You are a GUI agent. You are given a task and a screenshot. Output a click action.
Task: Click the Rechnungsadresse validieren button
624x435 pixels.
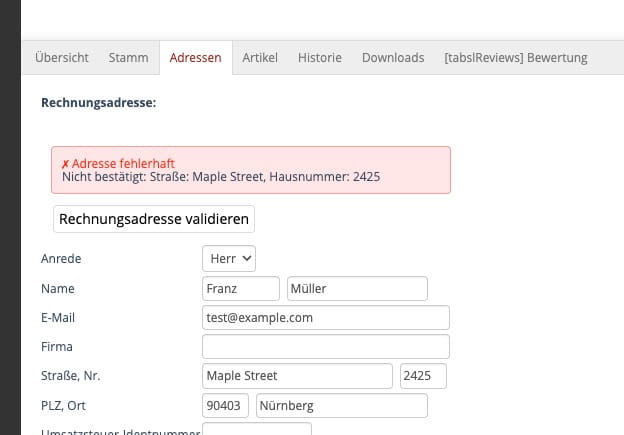pos(154,219)
